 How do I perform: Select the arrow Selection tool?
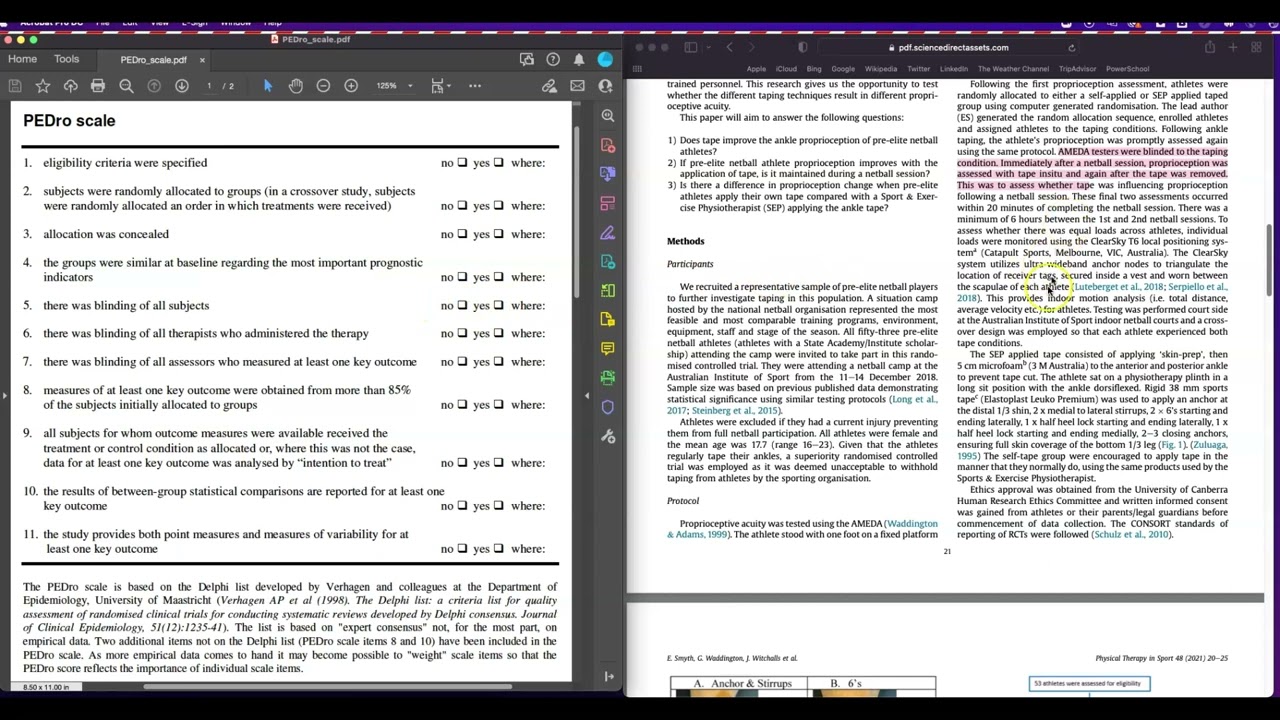coord(267,86)
